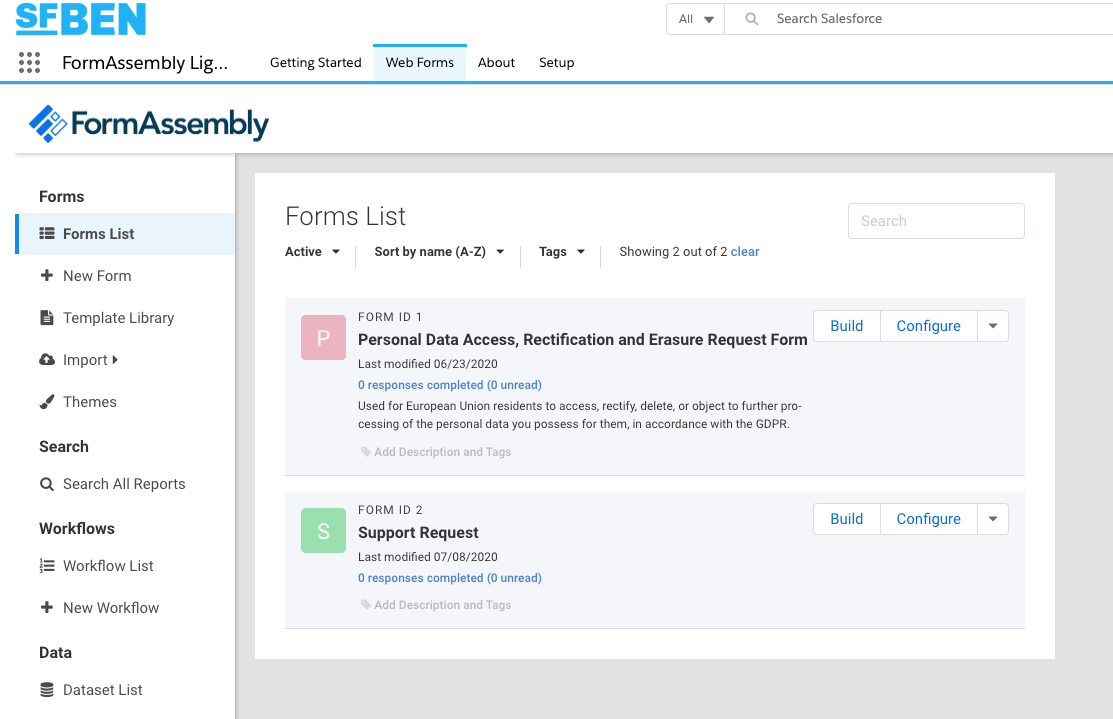
Task: Click Add Description and Tags for Support Request
Action: (x=442, y=605)
